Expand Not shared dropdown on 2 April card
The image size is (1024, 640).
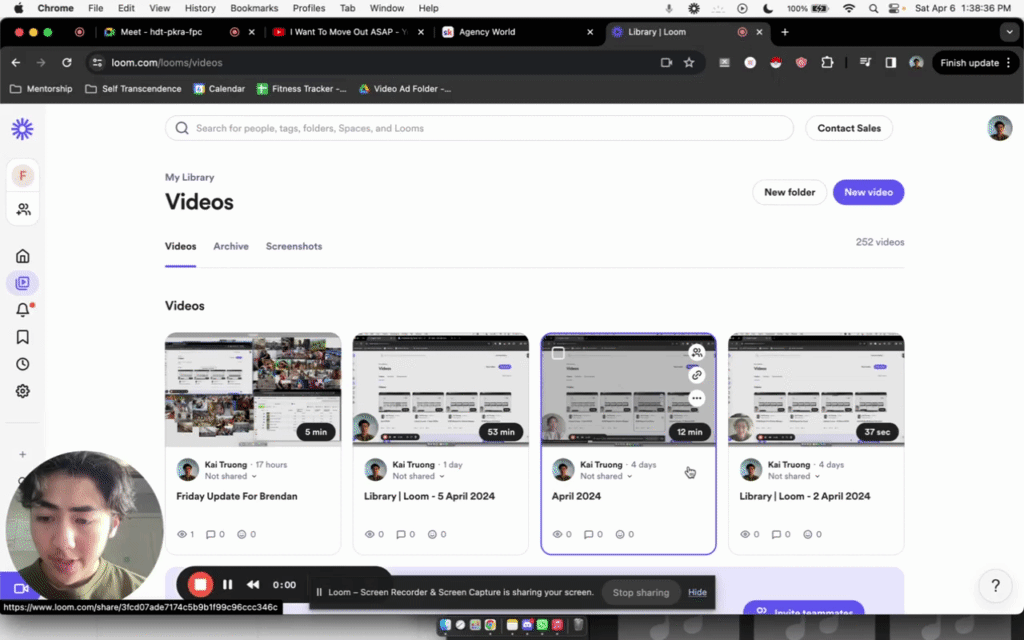(x=793, y=476)
